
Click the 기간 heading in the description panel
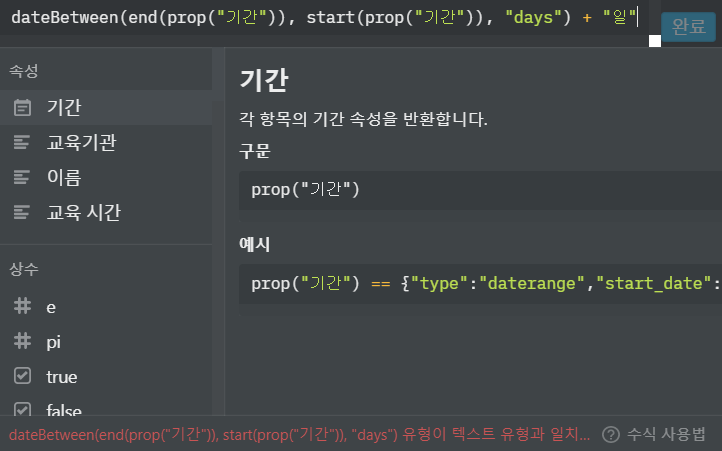(x=264, y=80)
